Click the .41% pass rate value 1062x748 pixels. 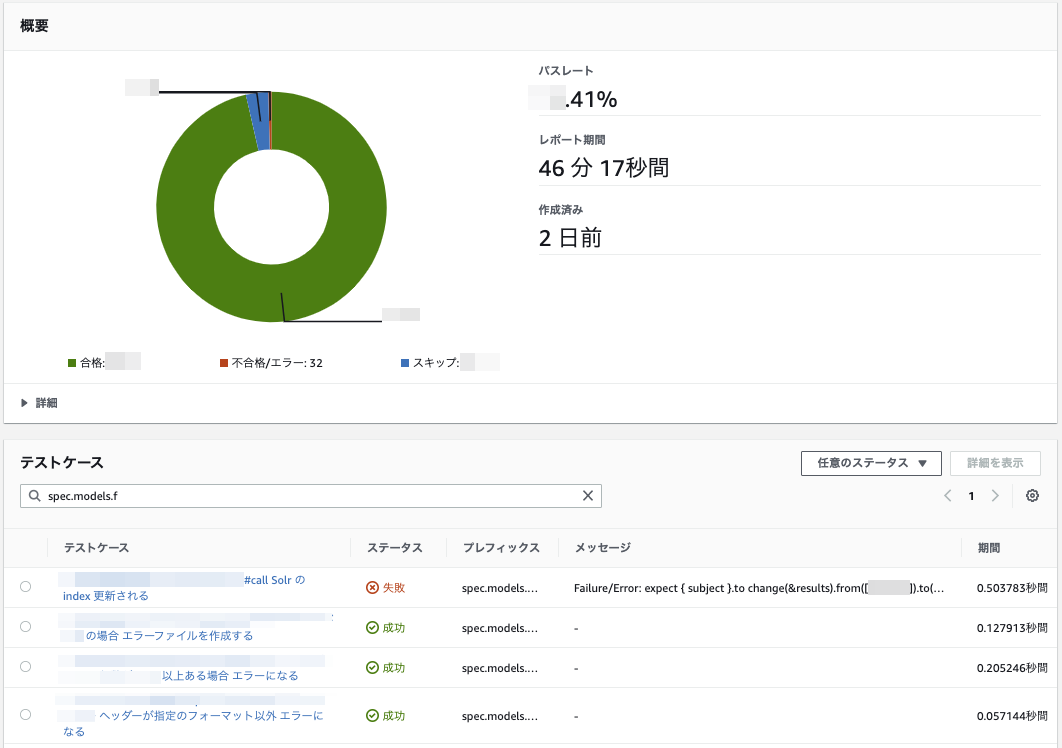pyautogui.click(x=591, y=100)
